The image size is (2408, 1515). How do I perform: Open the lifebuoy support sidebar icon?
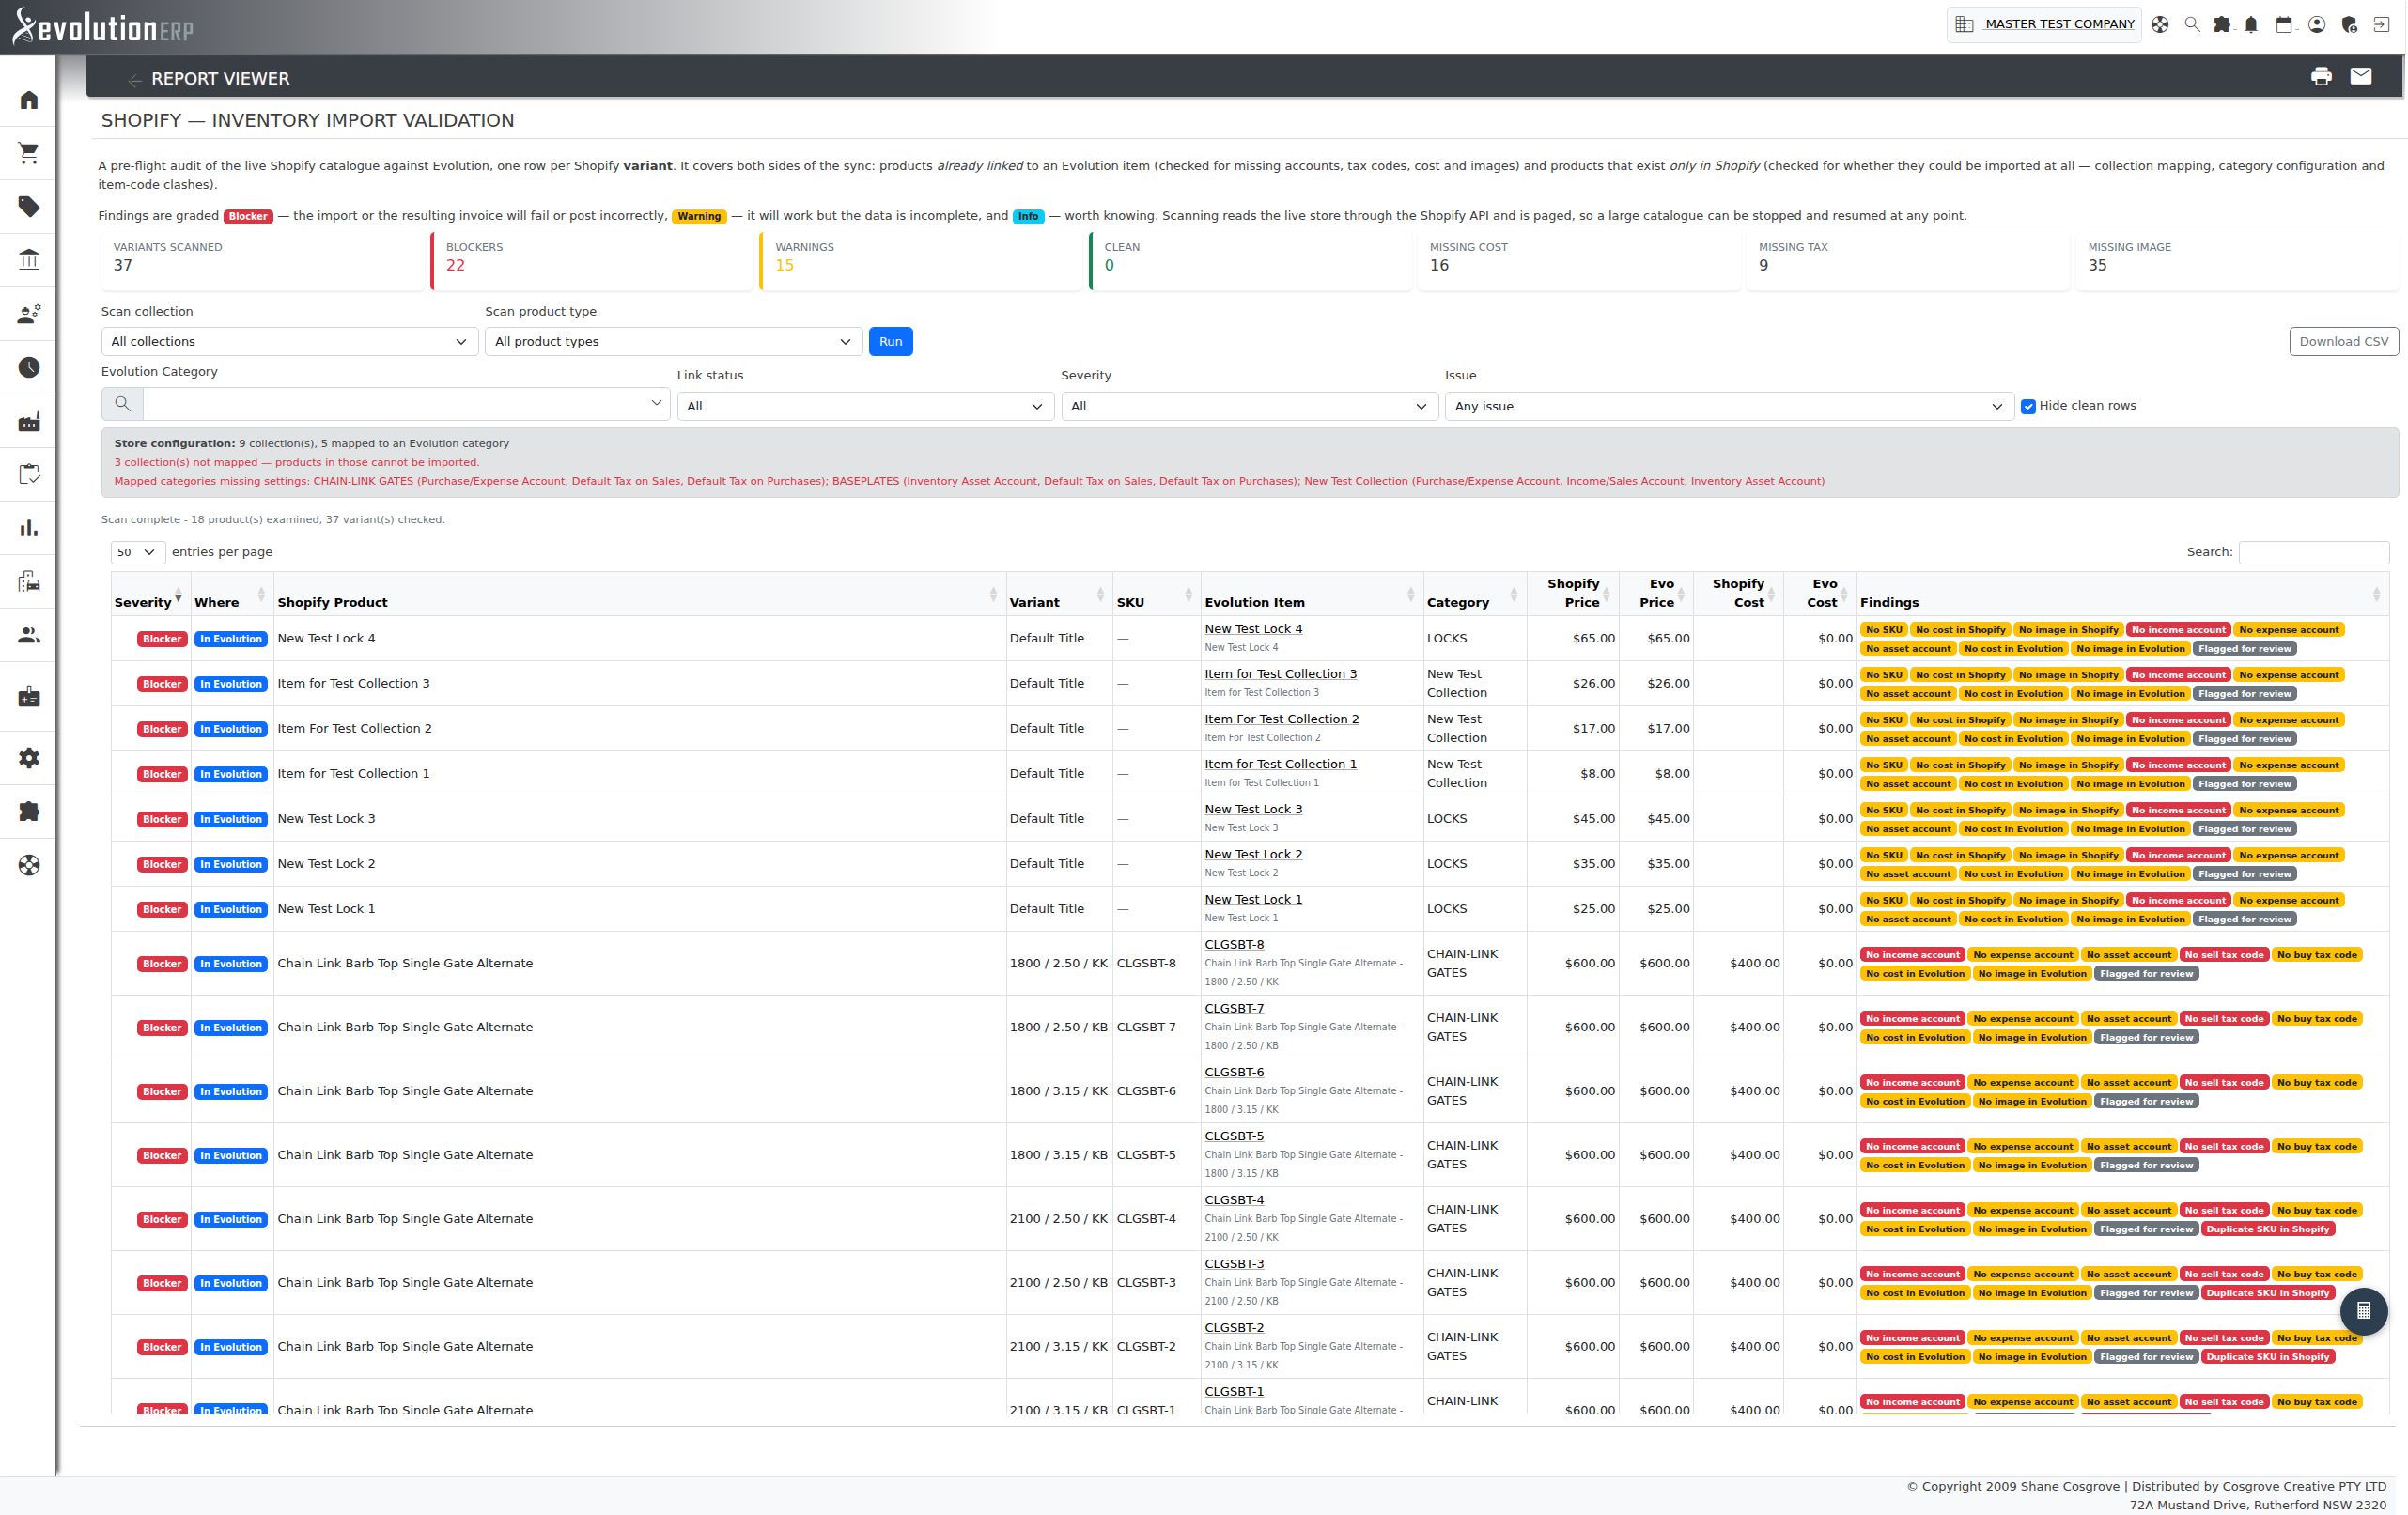tap(29, 865)
